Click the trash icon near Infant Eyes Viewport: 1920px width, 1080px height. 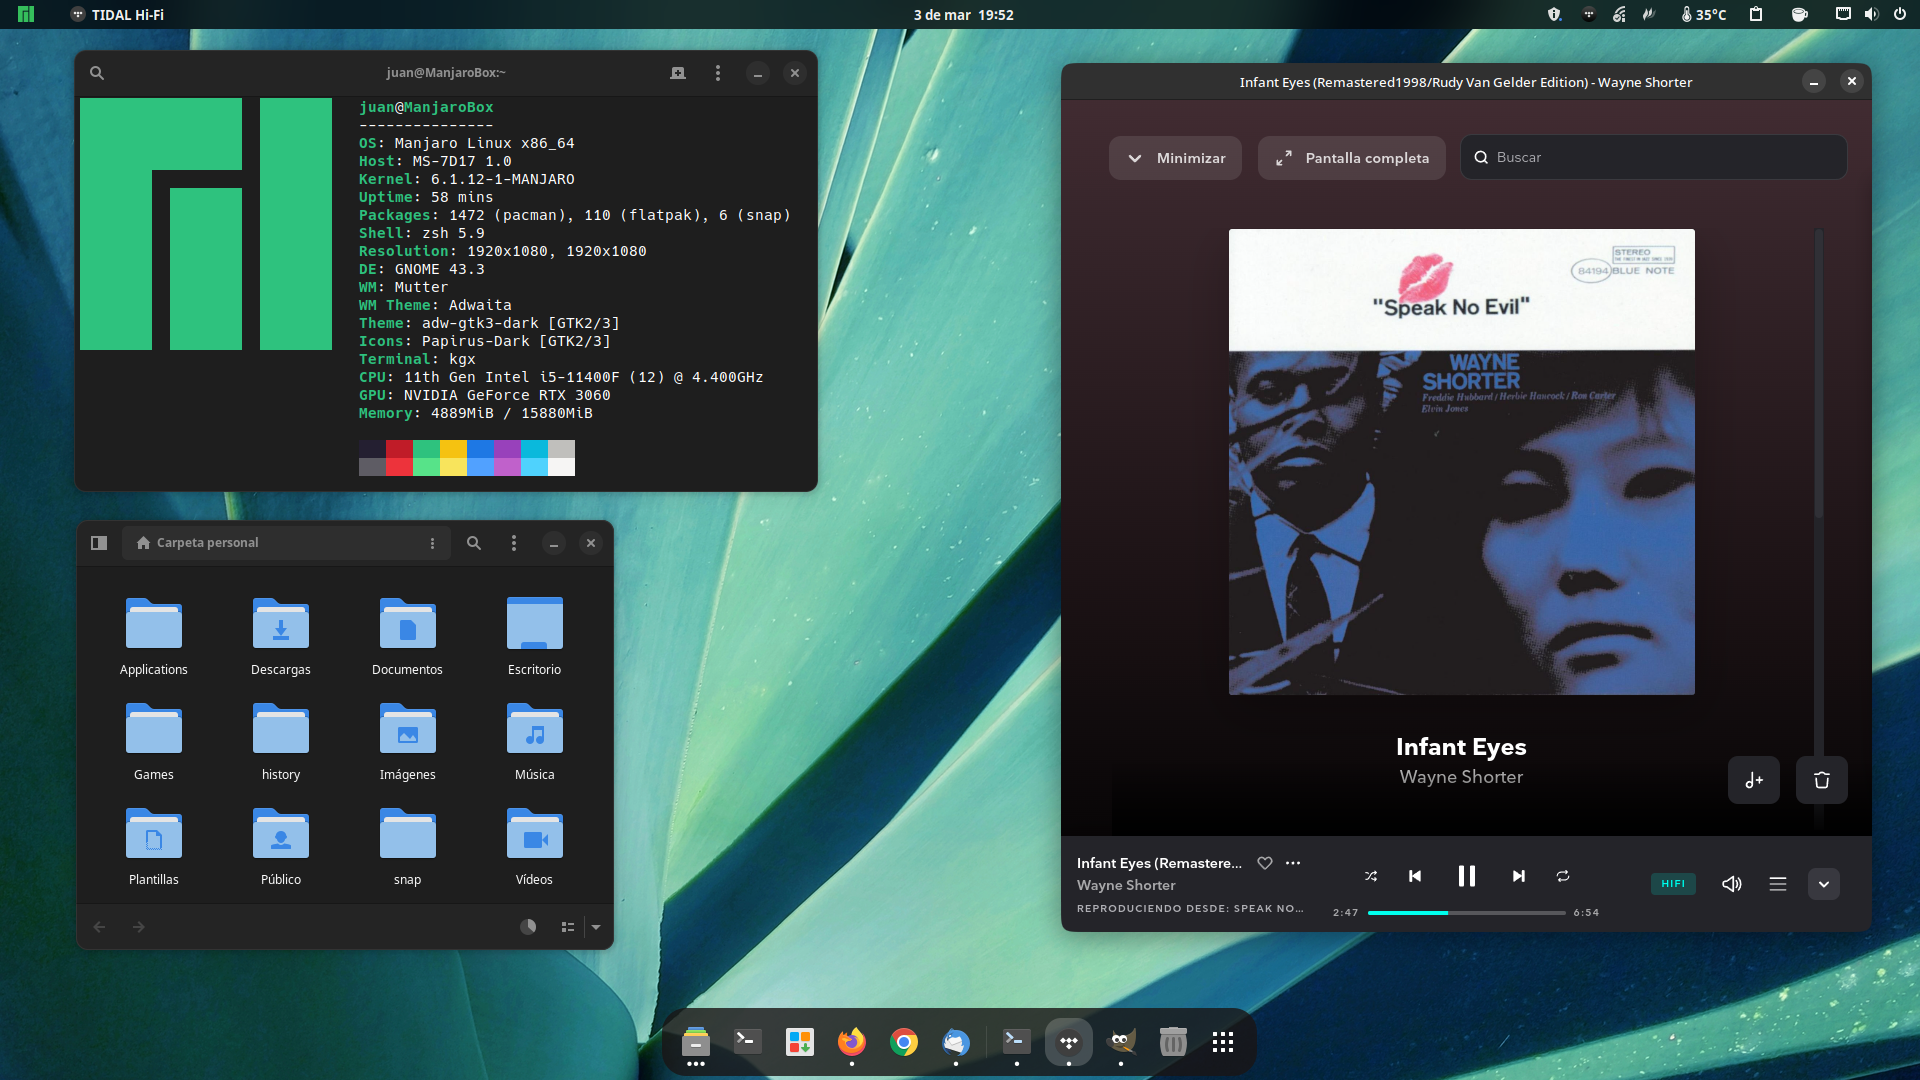click(x=1822, y=780)
